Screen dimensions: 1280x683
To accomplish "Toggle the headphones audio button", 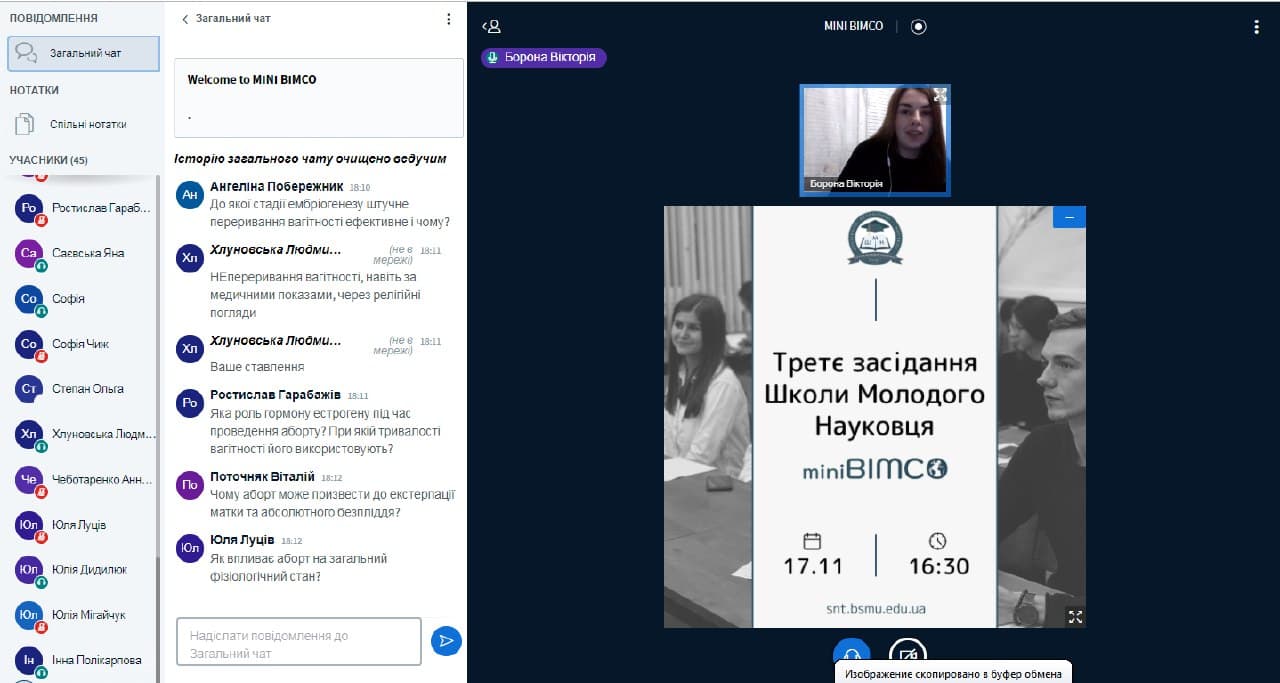I will 852,655.
